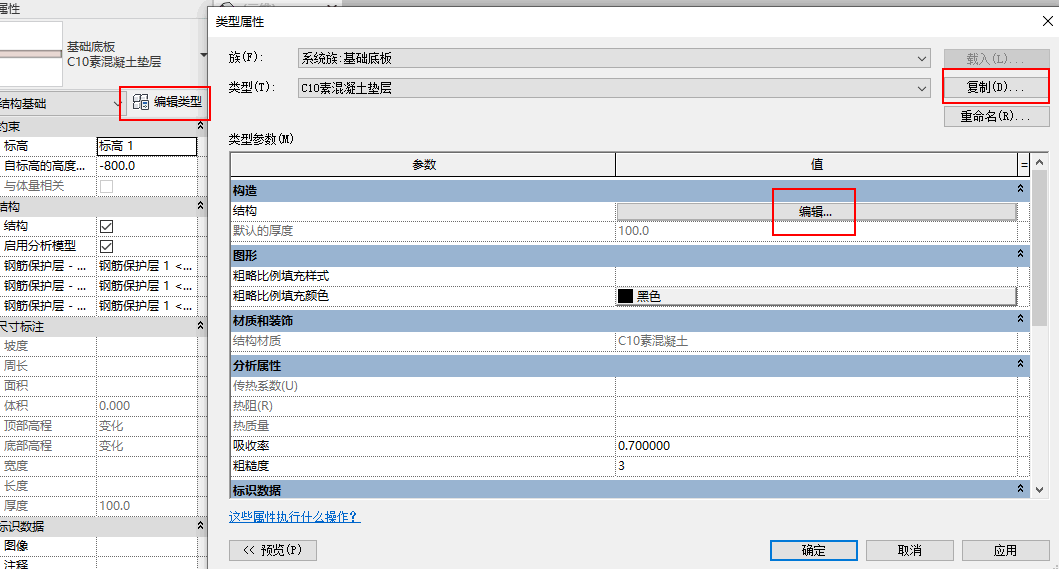Click the Rename (重命名) button
This screenshot has height=569, width=1059.
point(996,116)
